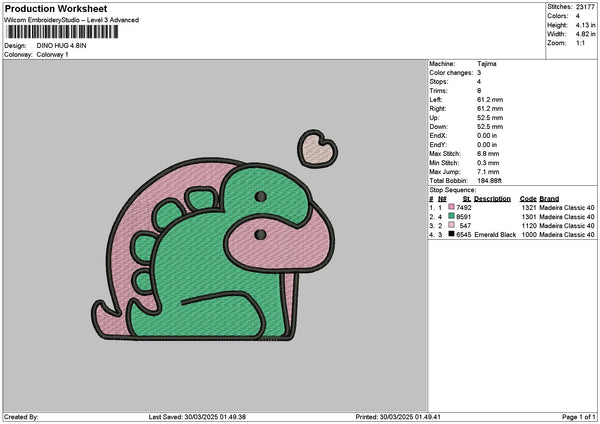Click the Tajima machine value
The width and height of the screenshot is (600, 424).
[x=486, y=64]
